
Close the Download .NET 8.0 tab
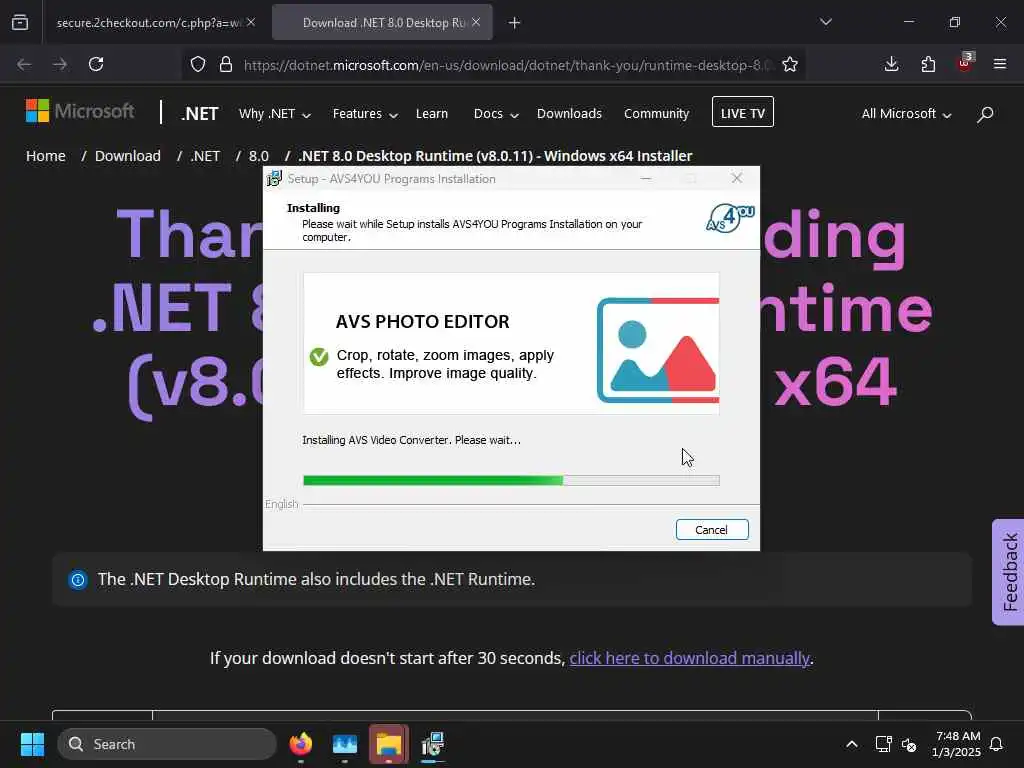pos(476,23)
